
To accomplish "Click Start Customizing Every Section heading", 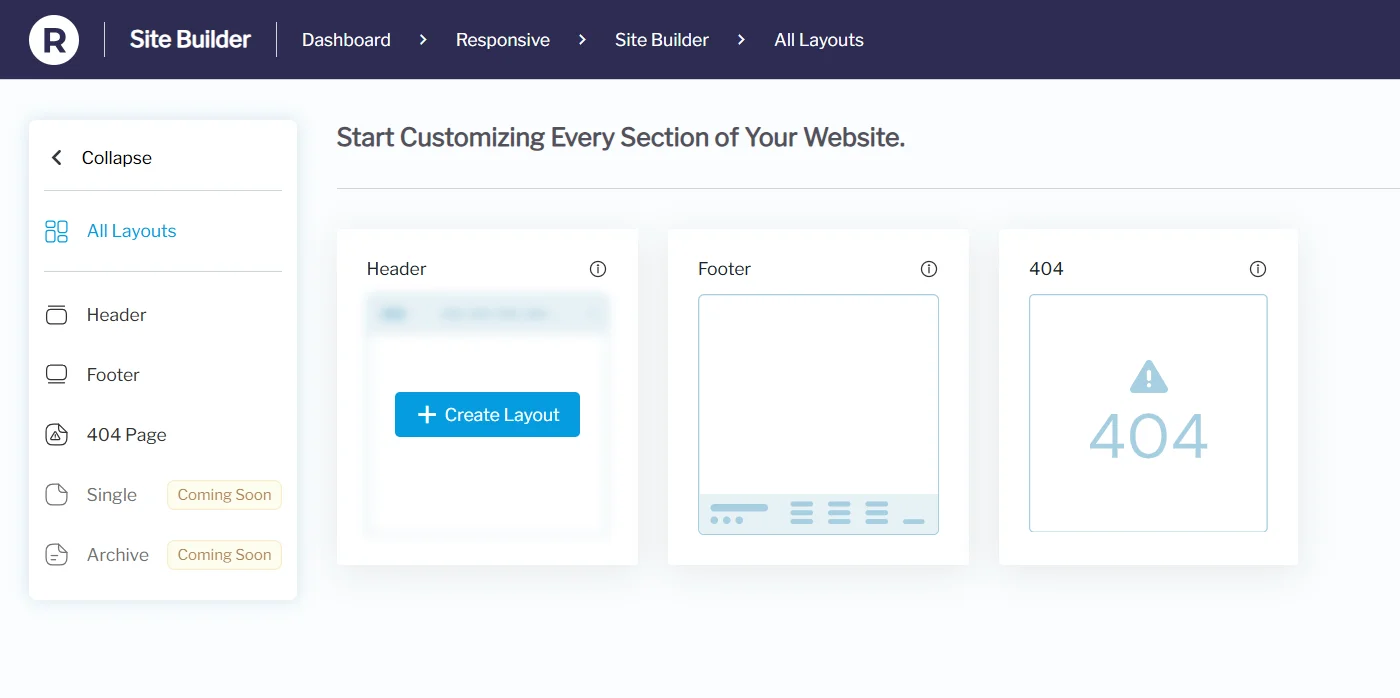I will [x=620, y=137].
